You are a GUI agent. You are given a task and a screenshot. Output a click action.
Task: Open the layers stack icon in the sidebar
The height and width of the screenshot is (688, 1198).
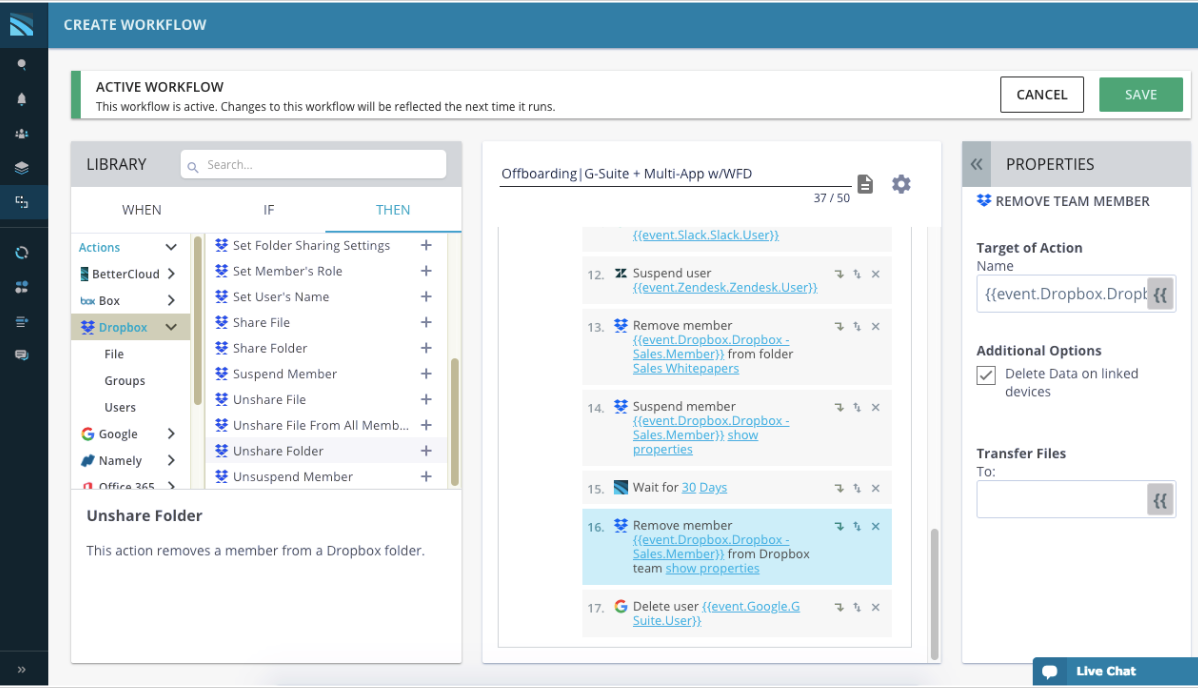pos(22,167)
